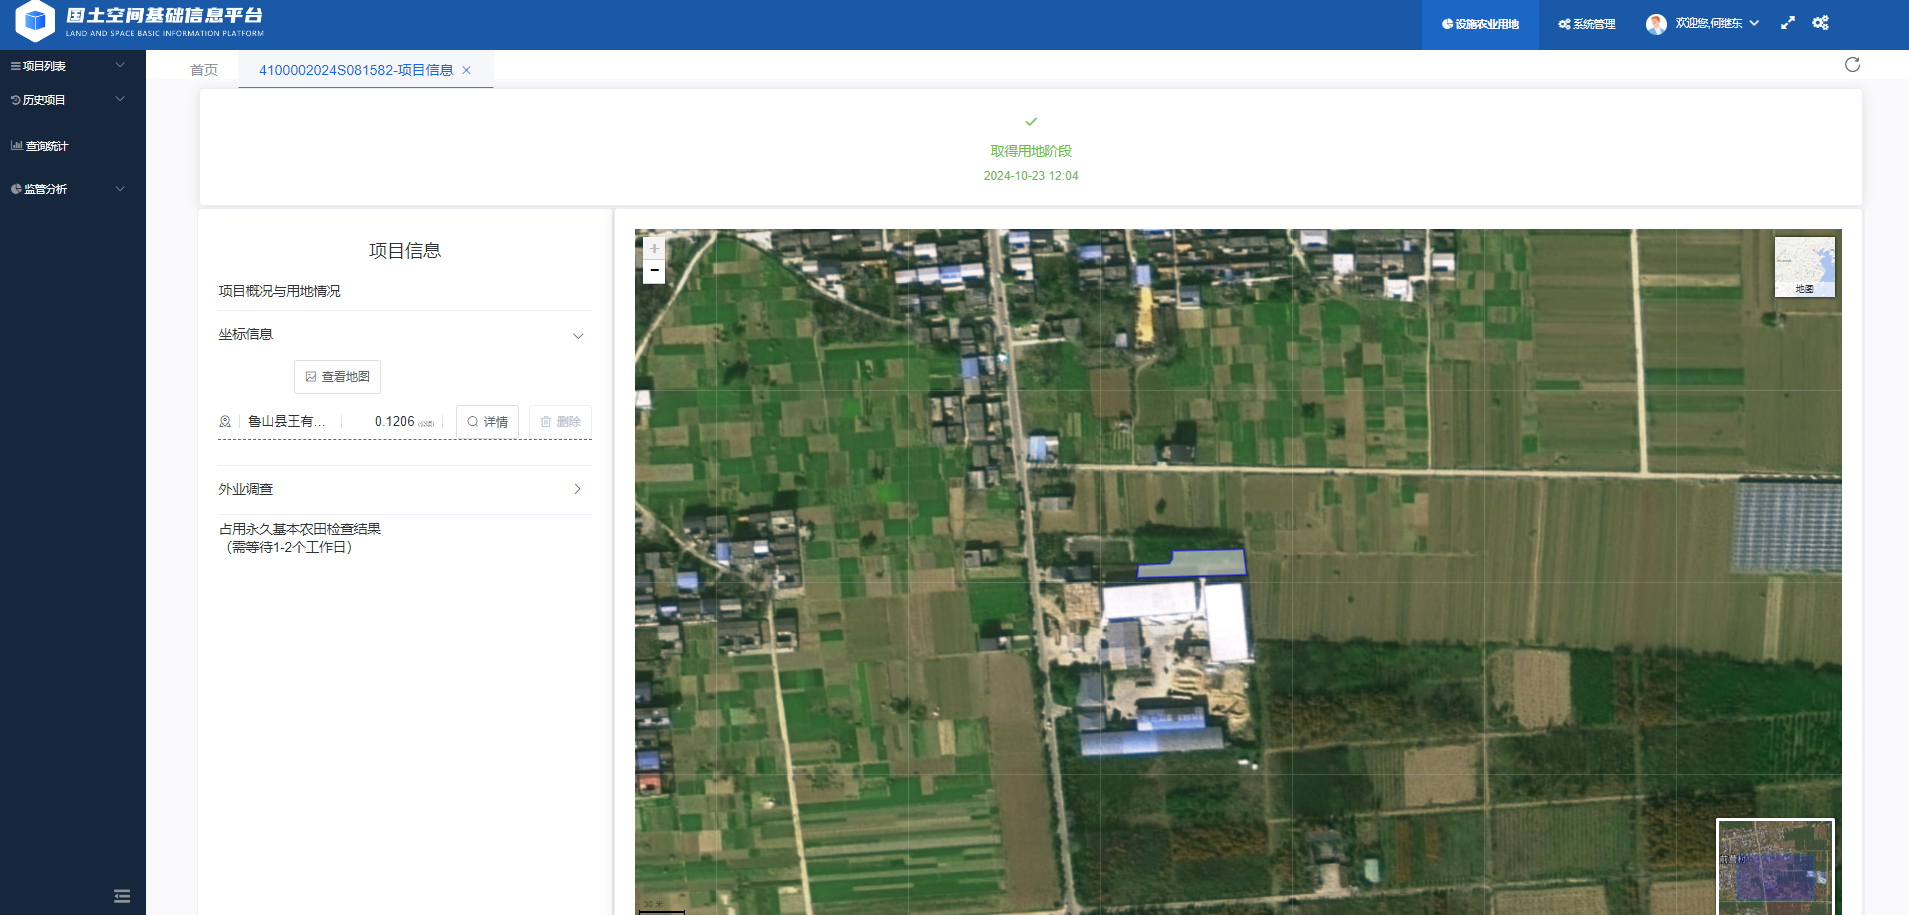The height and width of the screenshot is (915, 1909).
Task: Click the sidebar collapse icon at bottom left
Action: (122, 896)
